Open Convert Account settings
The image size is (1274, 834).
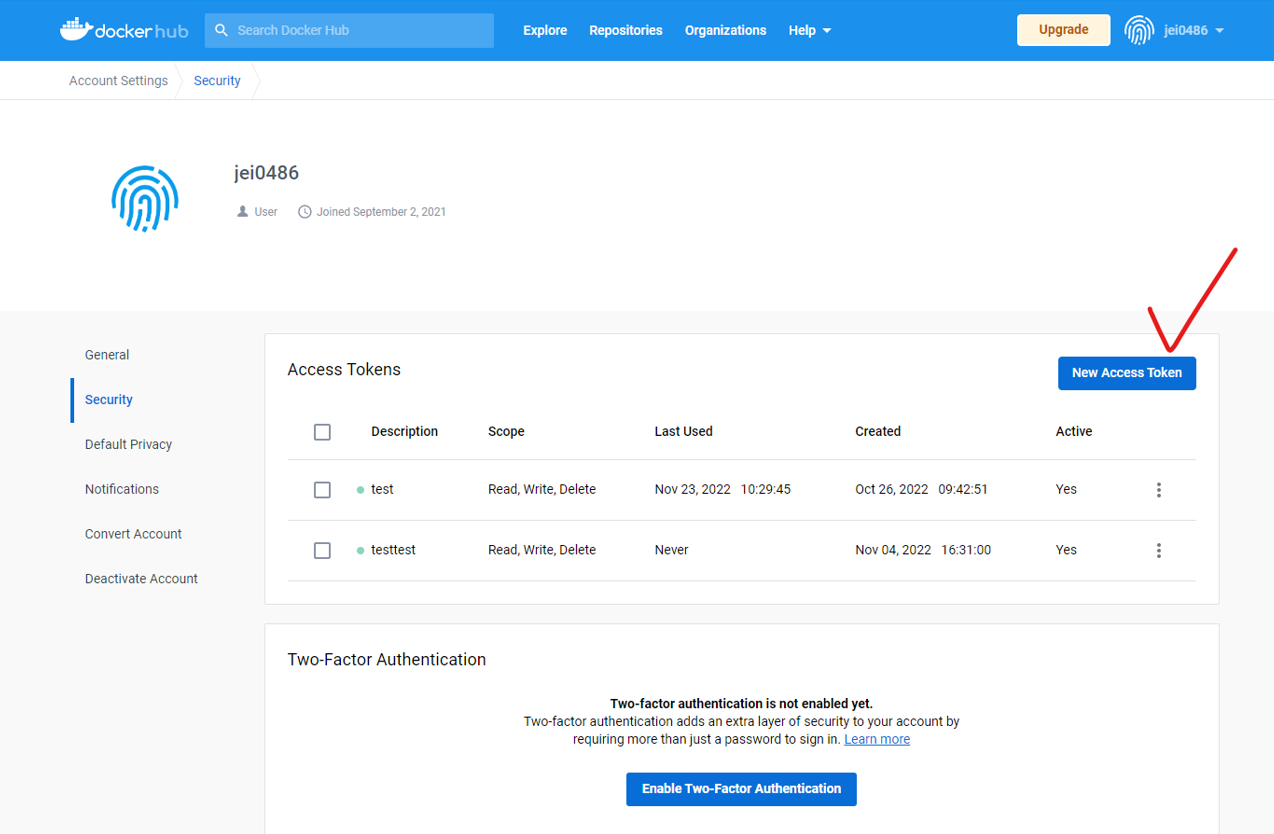133,534
